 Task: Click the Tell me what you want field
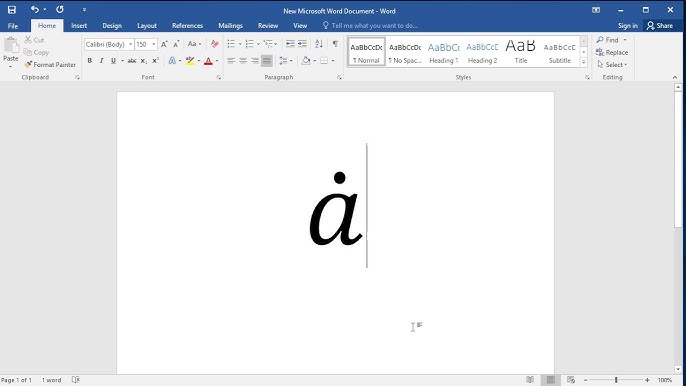[x=370, y=26]
